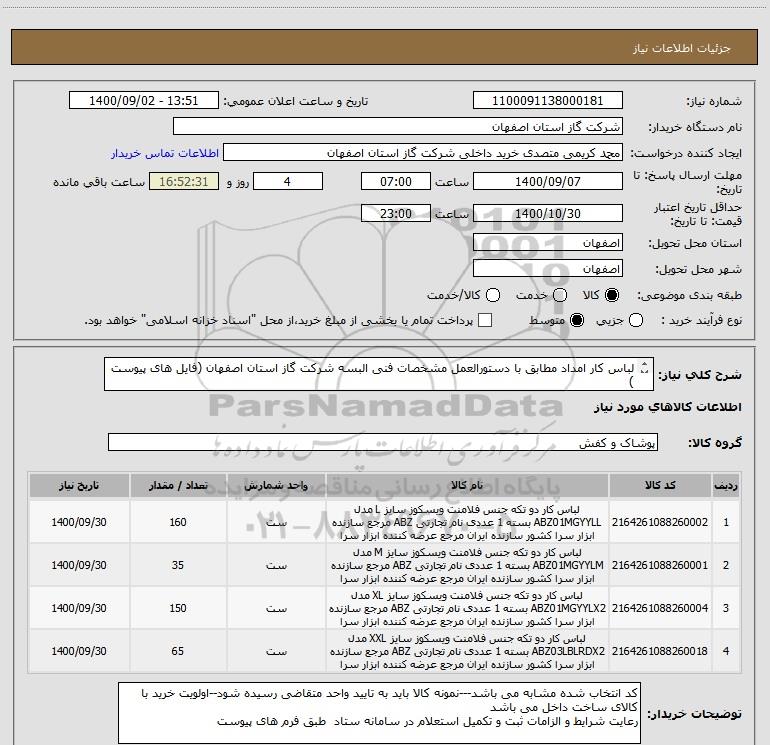The height and width of the screenshot is (745, 770).
Task: Click the اطلاعات کالاهای مورد نیاز heading
Action: tap(667, 407)
